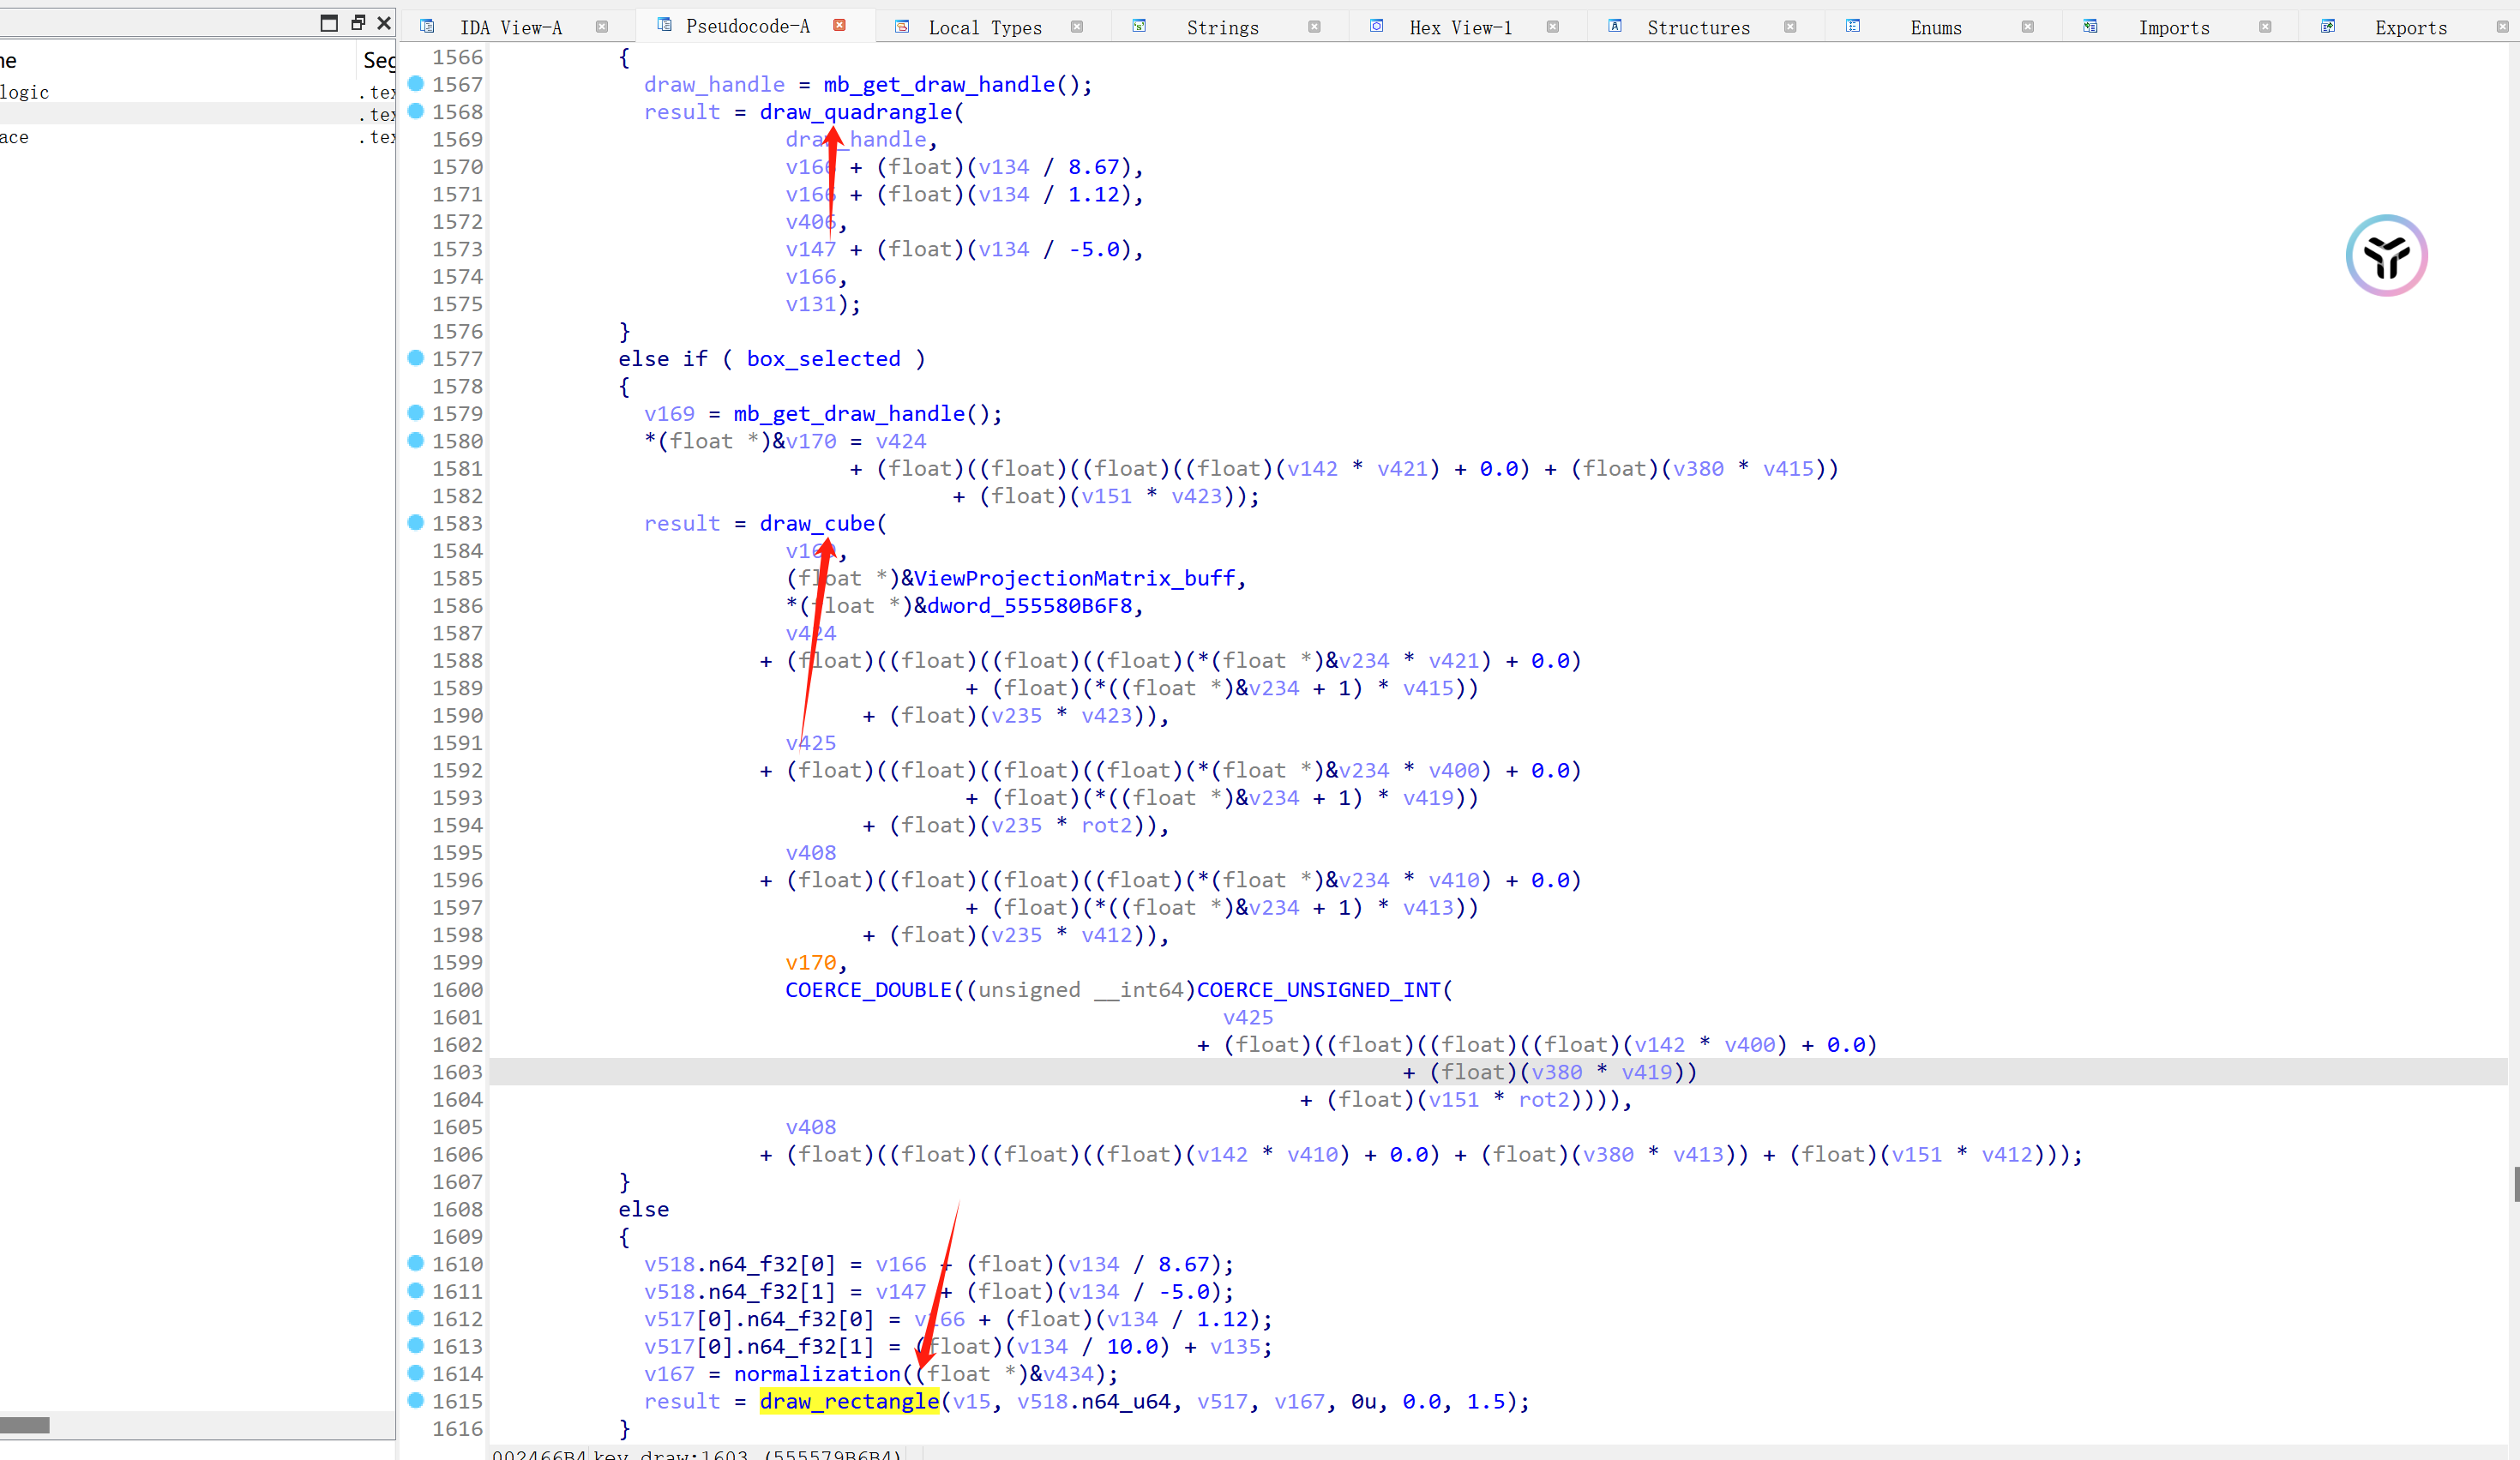This screenshot has height=1460, width=2520.
Task: Switch to the Exports tab
Action: (x=2410, y=28)
